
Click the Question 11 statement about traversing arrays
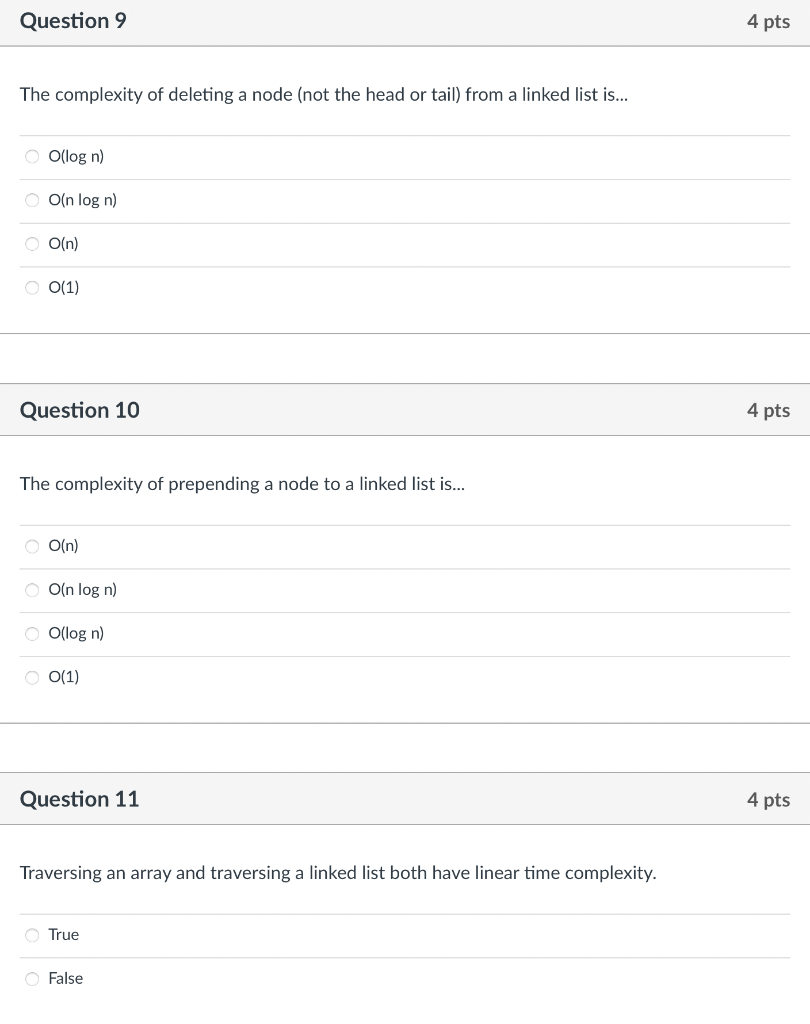point(338,873)
